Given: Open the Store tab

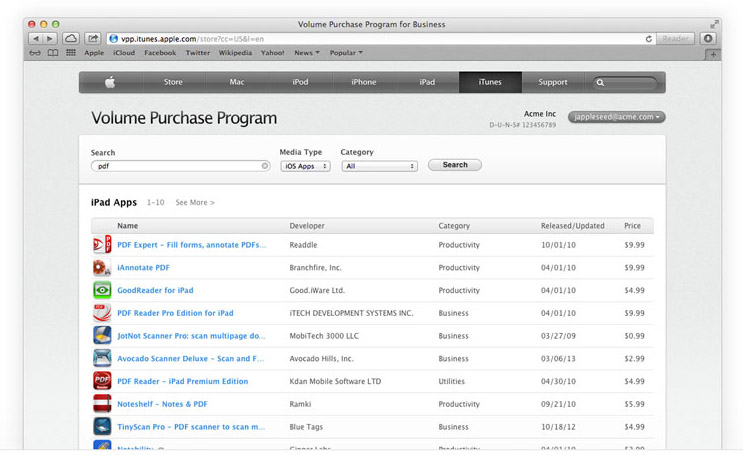Looking at the screenshot, I should 173,82.
